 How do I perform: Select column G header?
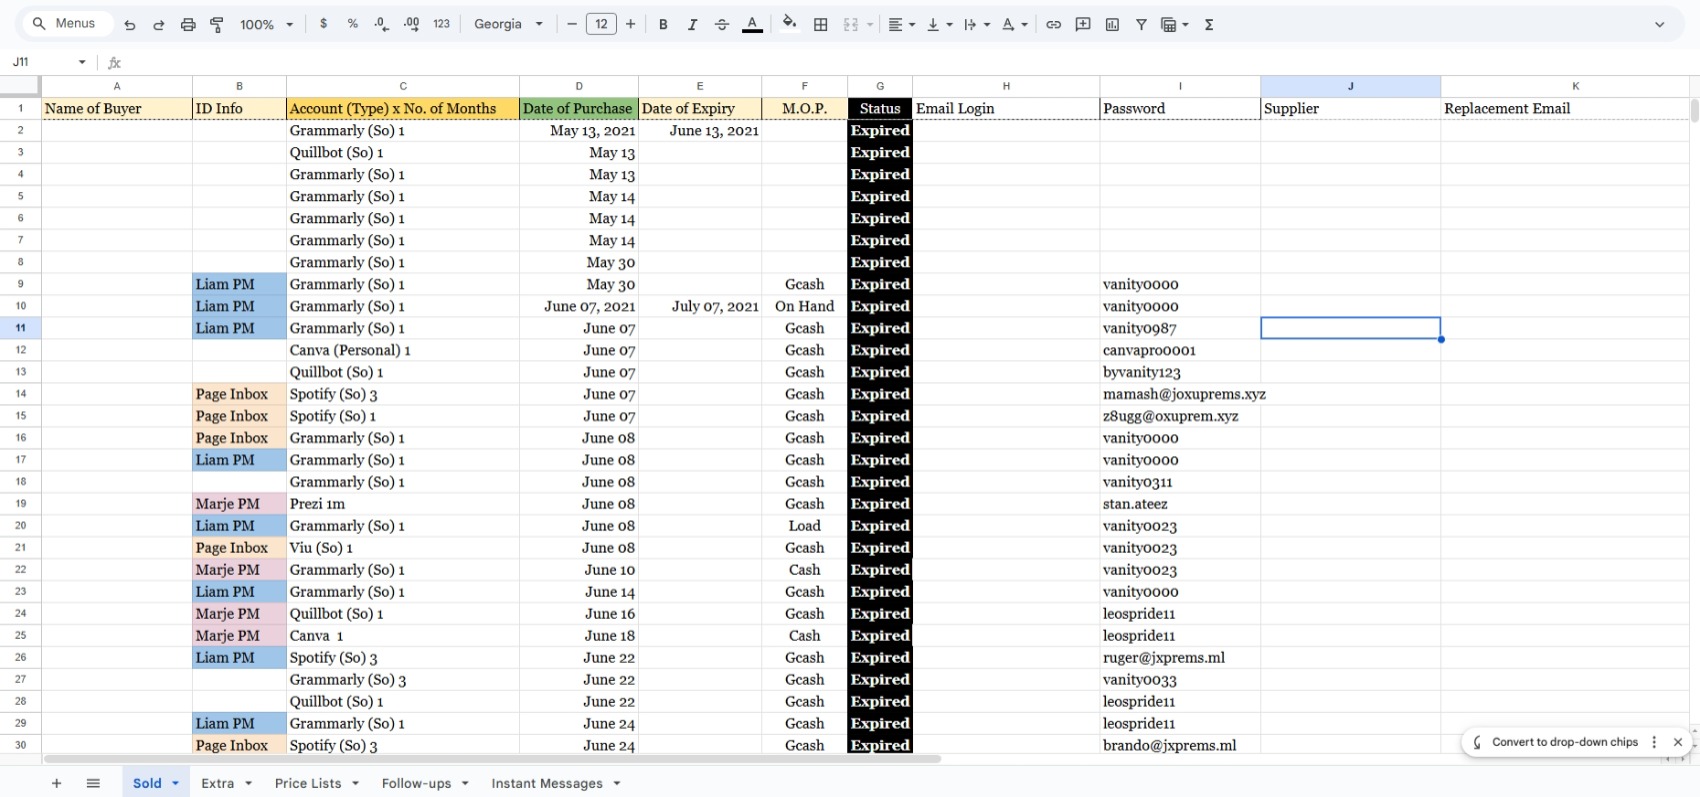[880, 86]
